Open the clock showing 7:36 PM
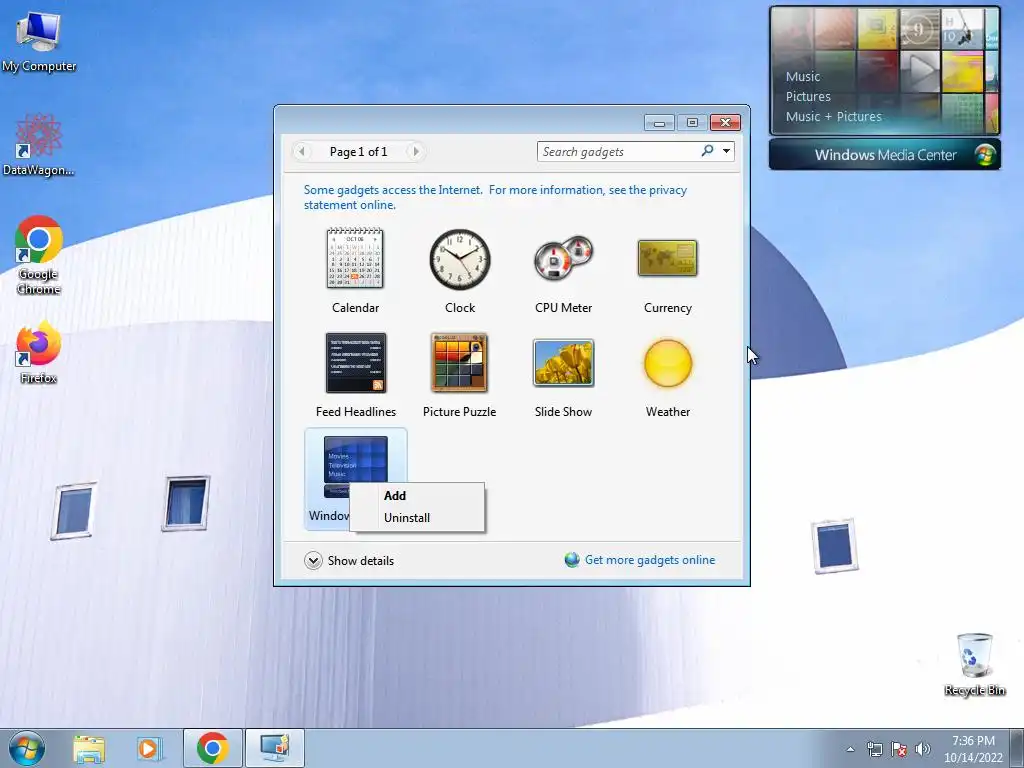The width and height of the screenshot is (1024, 768). 973,749
